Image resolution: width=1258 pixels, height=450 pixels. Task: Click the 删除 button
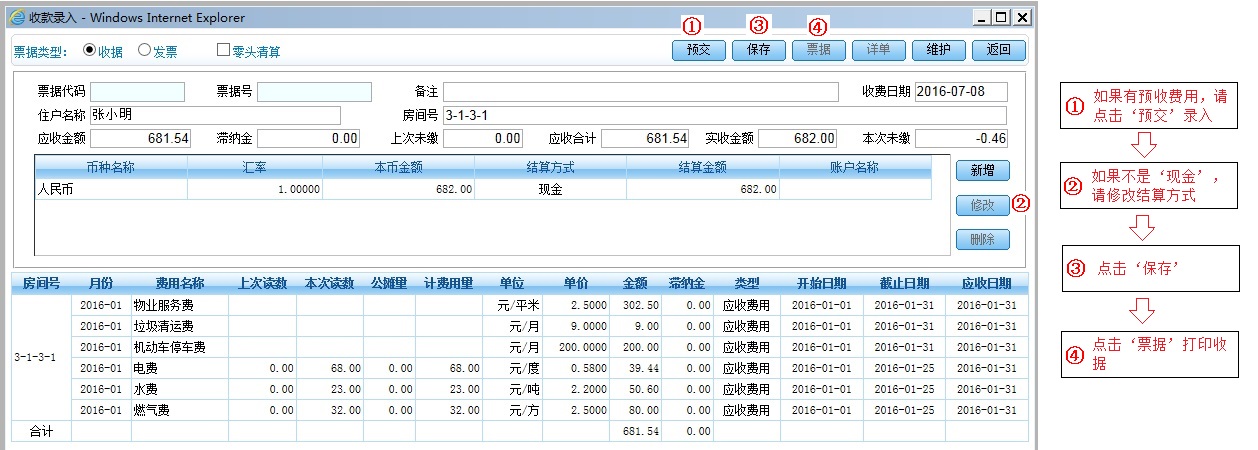[x=982, y=240]
